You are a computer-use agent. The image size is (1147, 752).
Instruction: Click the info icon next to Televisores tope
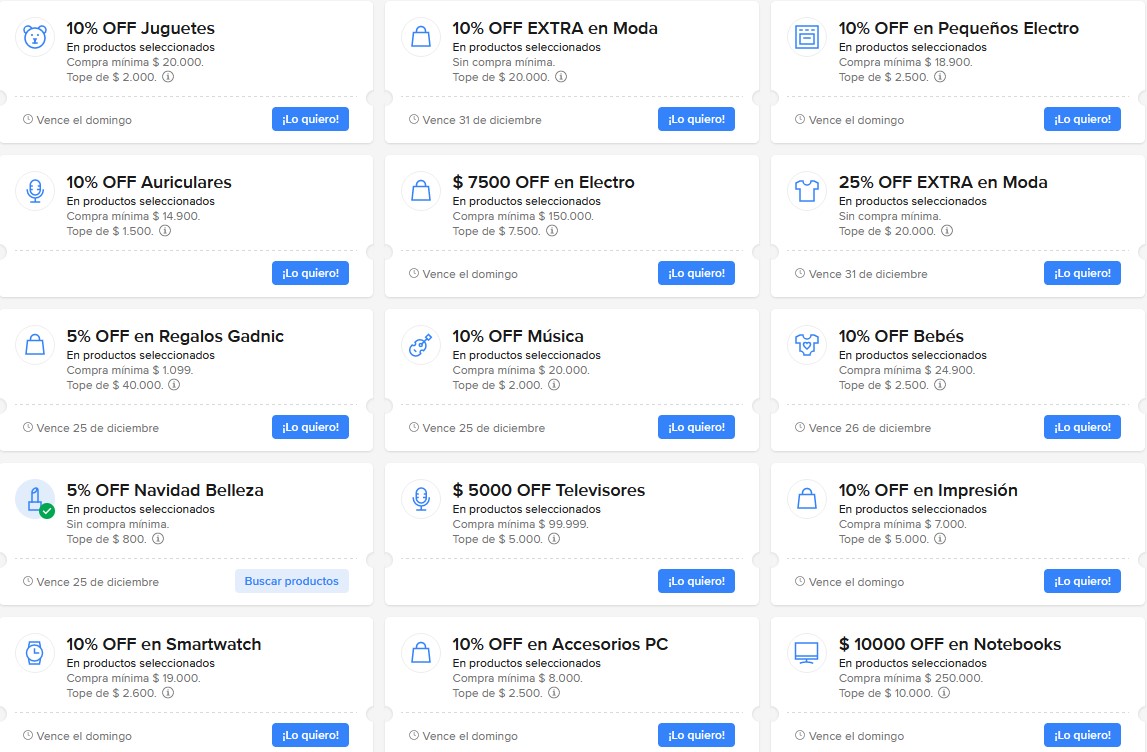(x=555, y=538)
